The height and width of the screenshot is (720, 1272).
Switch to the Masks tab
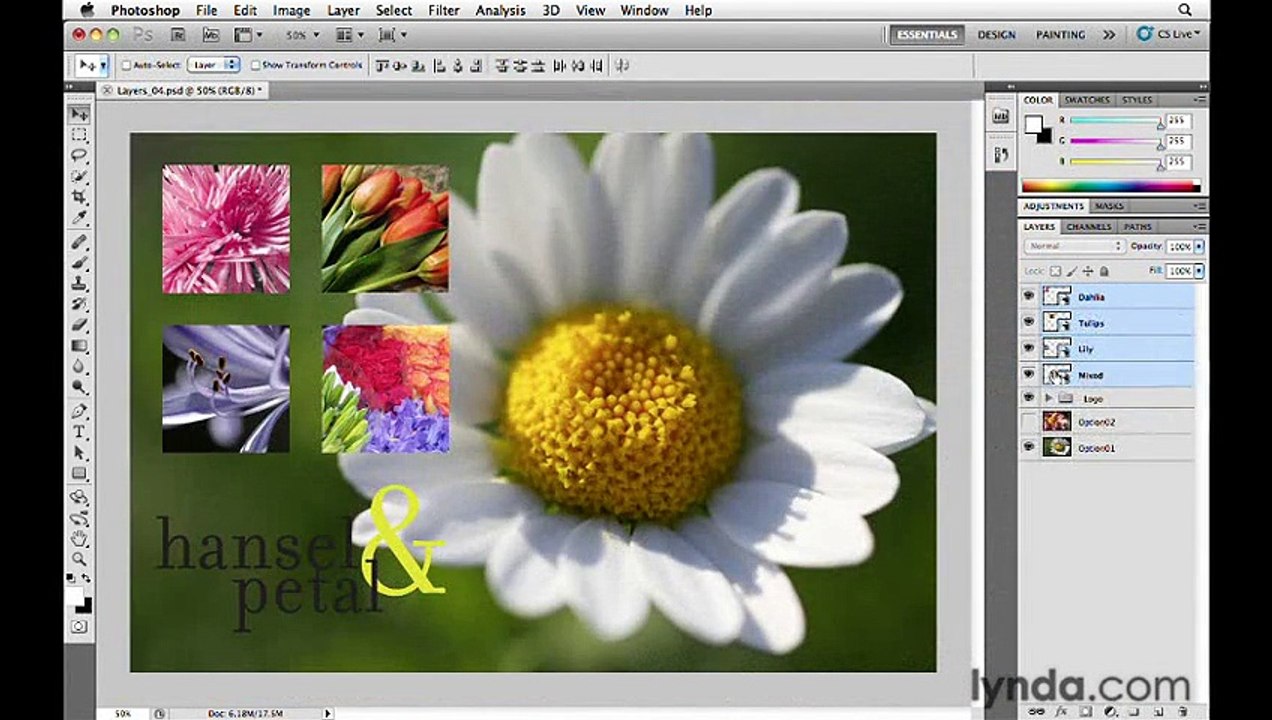[1109, 206]
